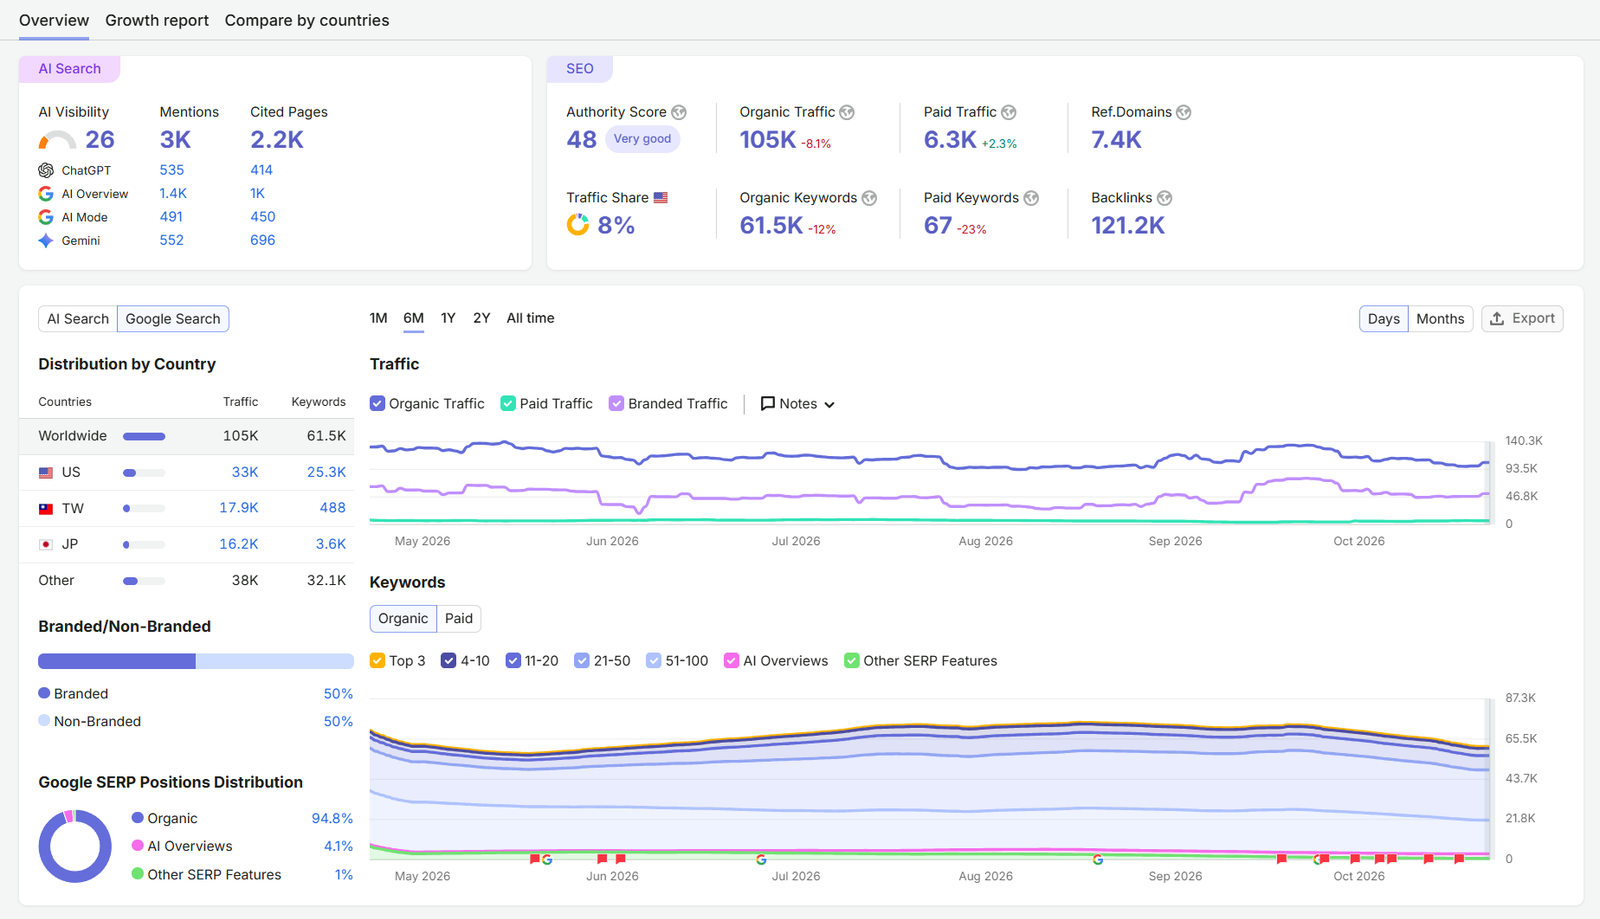The height and width of the screenshot is (919, 1600).
Task: Click globe icon next to Ref.Domains
Action: pyautogui.click(x=1184, y=112)
